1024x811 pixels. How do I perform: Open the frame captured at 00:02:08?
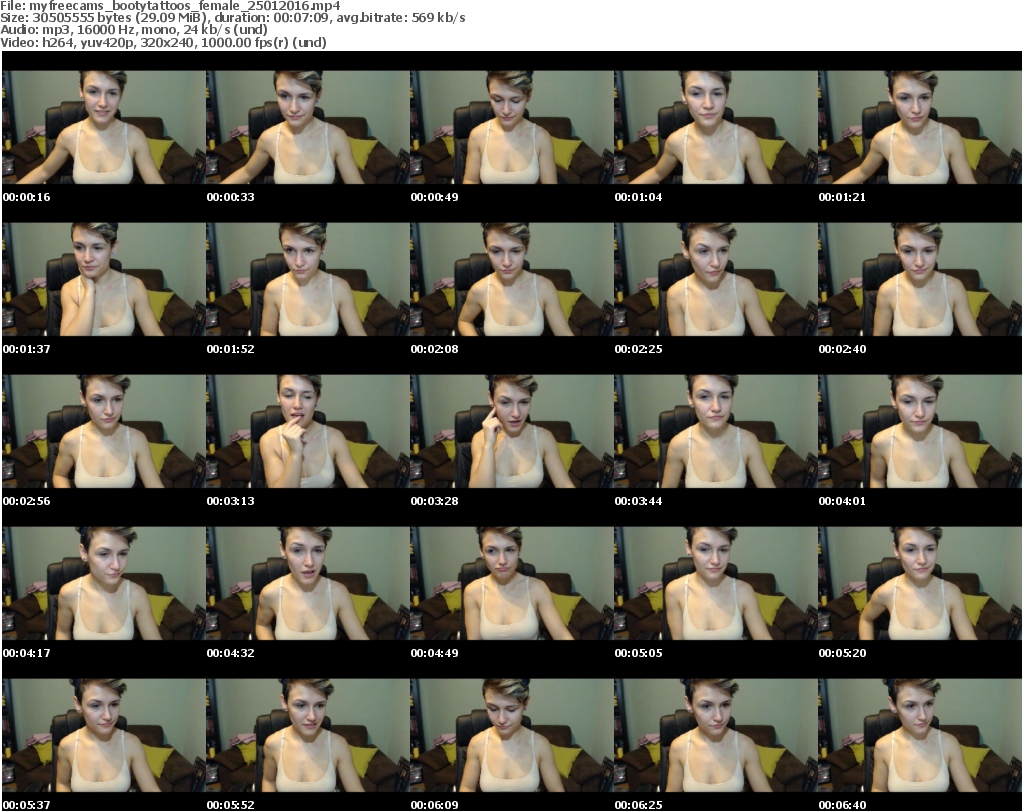(x=512, y=279)
